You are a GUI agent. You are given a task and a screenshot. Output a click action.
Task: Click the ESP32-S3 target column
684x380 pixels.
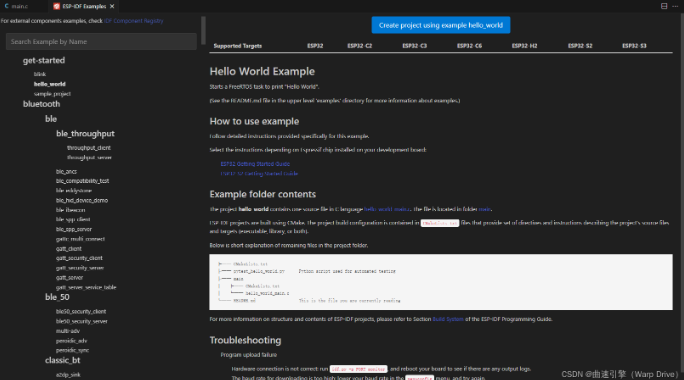pos(634,46)
